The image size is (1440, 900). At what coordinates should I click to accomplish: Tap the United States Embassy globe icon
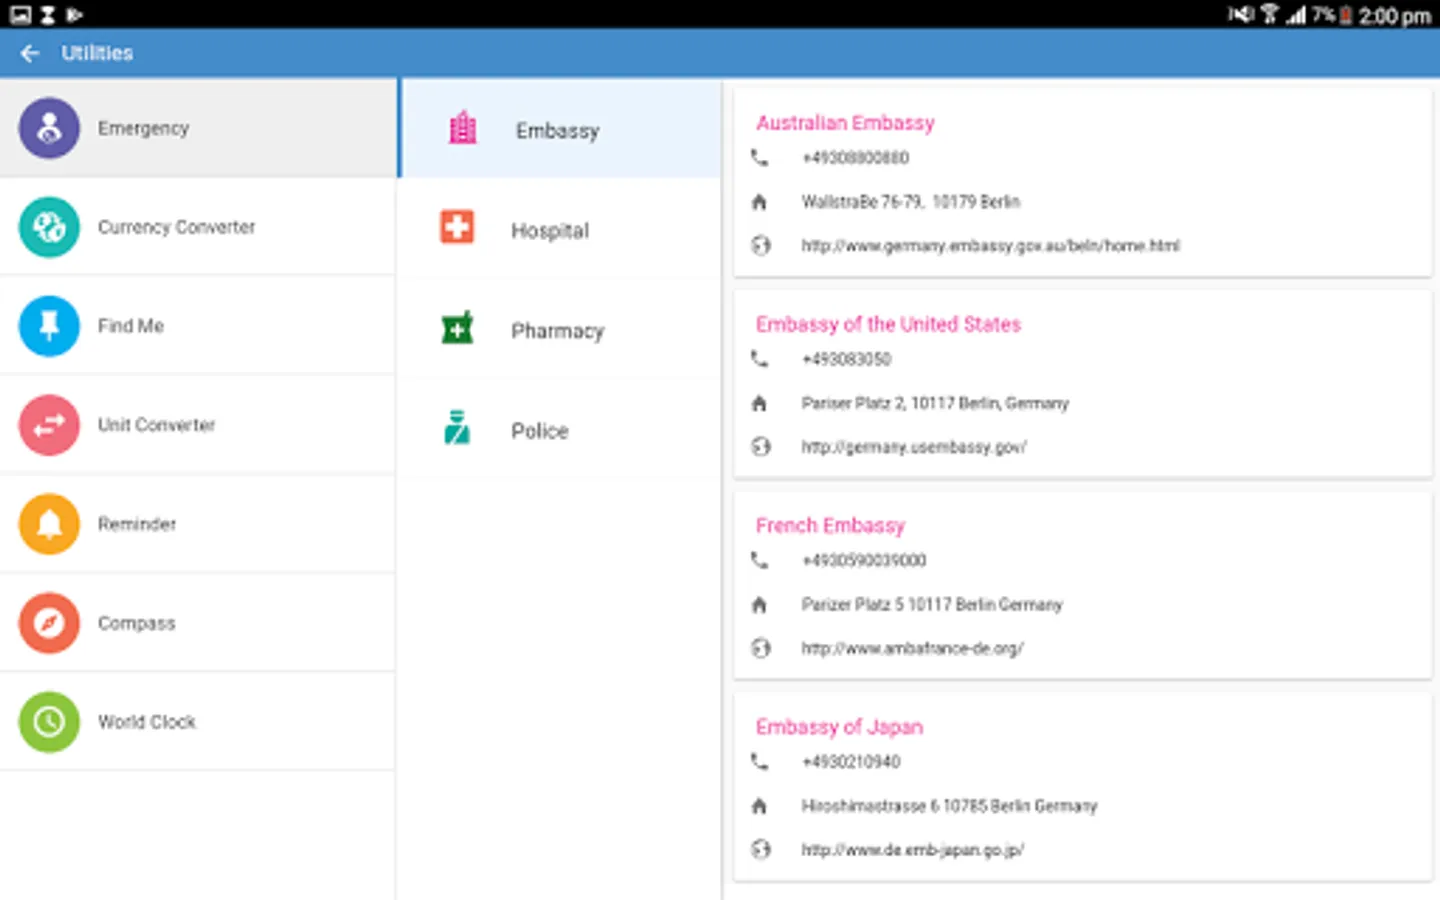pos(761,447)
